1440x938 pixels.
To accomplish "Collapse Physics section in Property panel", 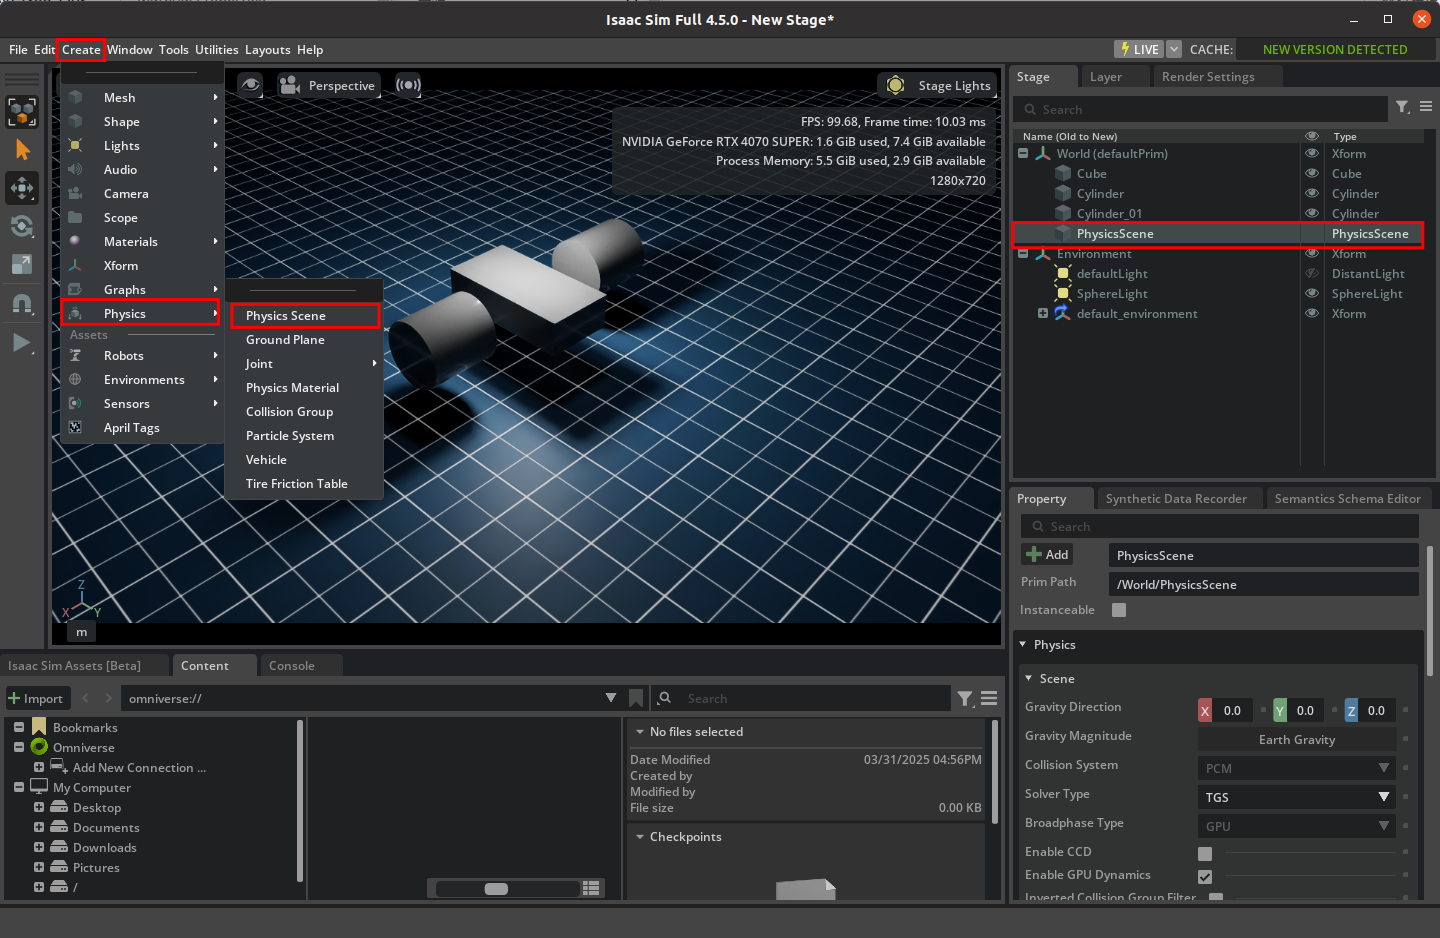I will 1023,645.
